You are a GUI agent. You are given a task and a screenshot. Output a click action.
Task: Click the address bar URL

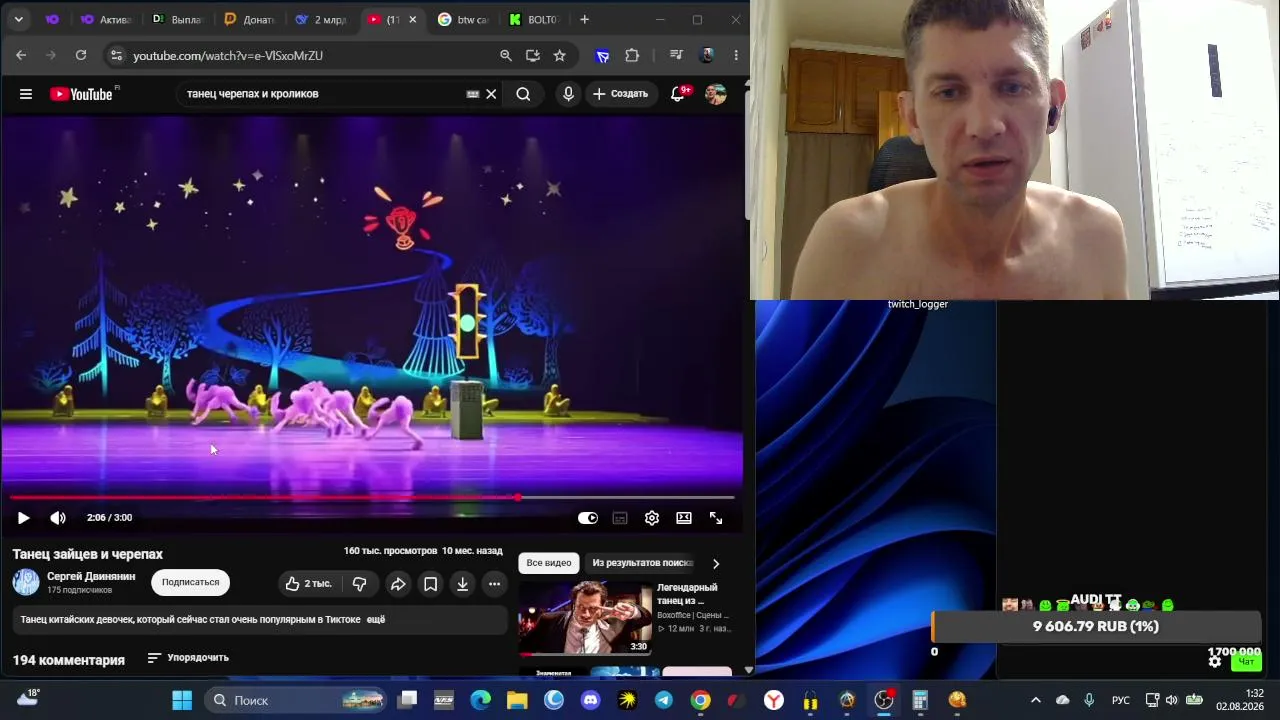[x=228, y=56]
